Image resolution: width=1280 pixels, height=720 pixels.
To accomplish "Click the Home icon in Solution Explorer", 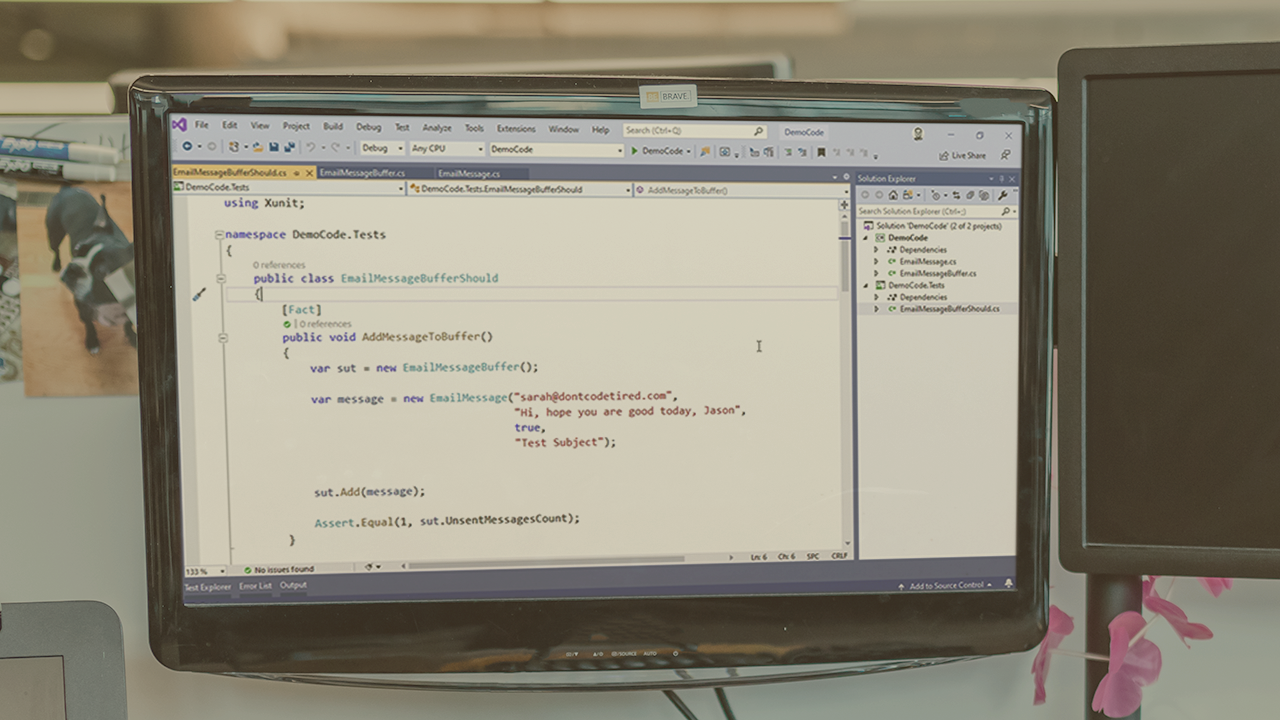I will click(893, 196).
